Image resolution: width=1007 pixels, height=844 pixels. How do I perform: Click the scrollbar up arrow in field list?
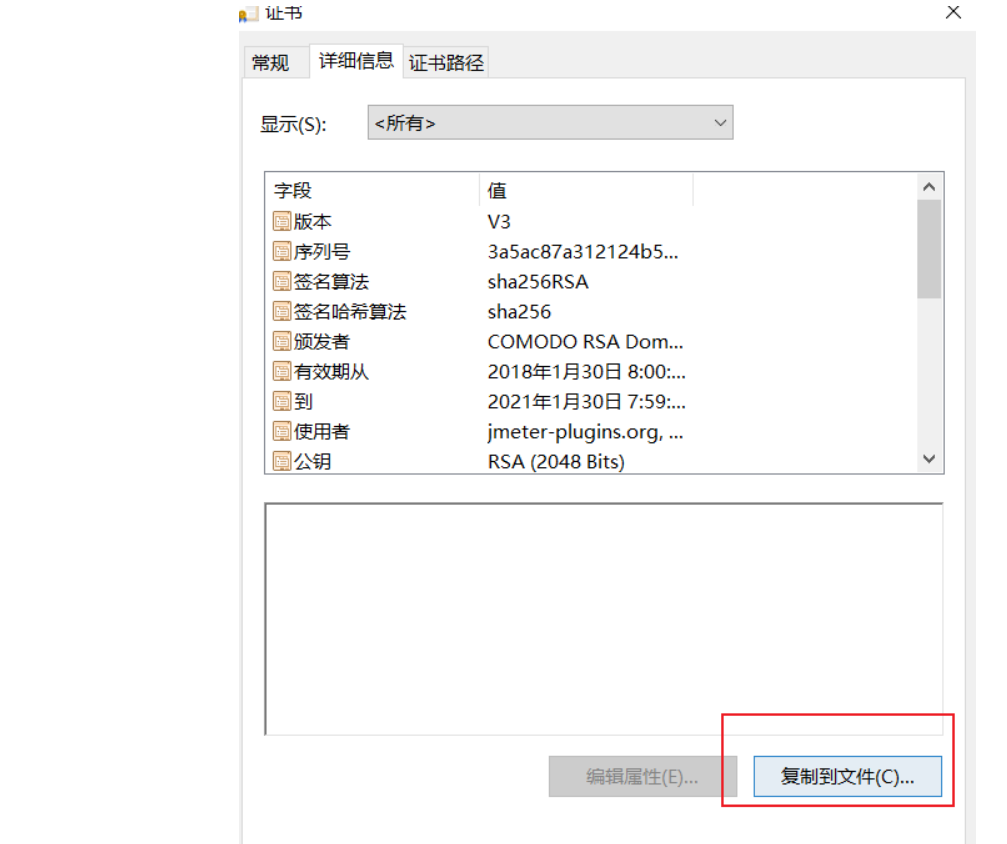coord(929,187)
